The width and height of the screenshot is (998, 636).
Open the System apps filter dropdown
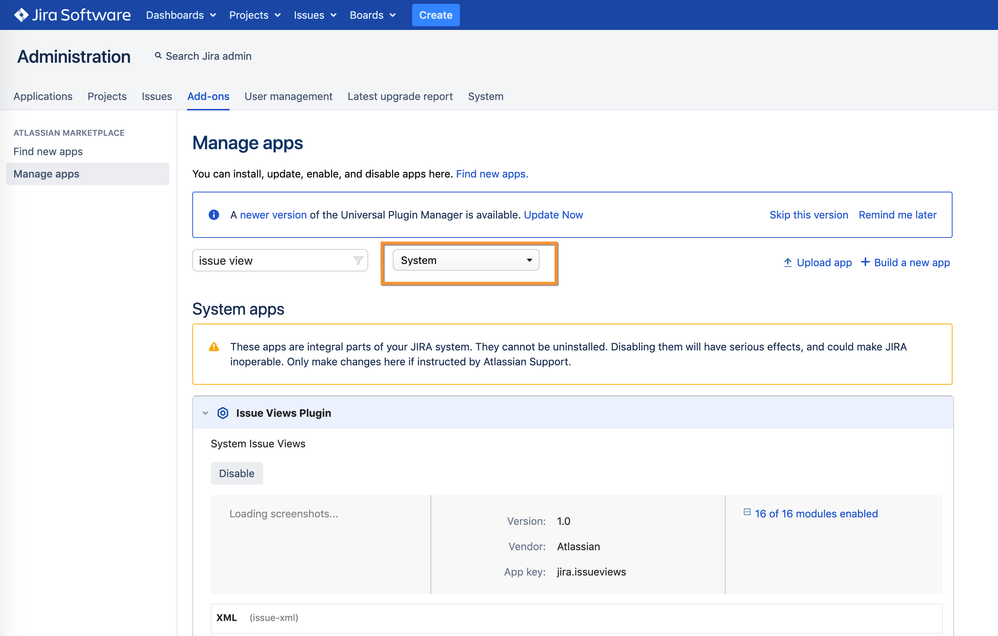click(466, 260)
